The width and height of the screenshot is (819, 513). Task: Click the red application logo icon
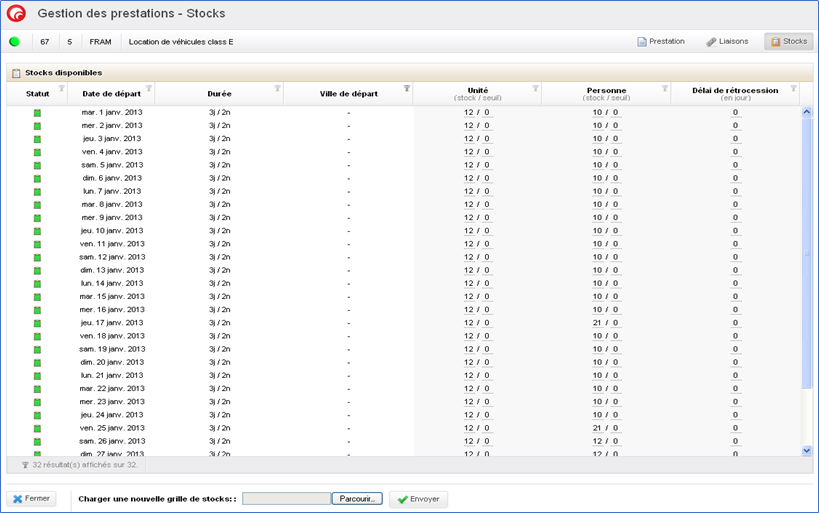16,14
